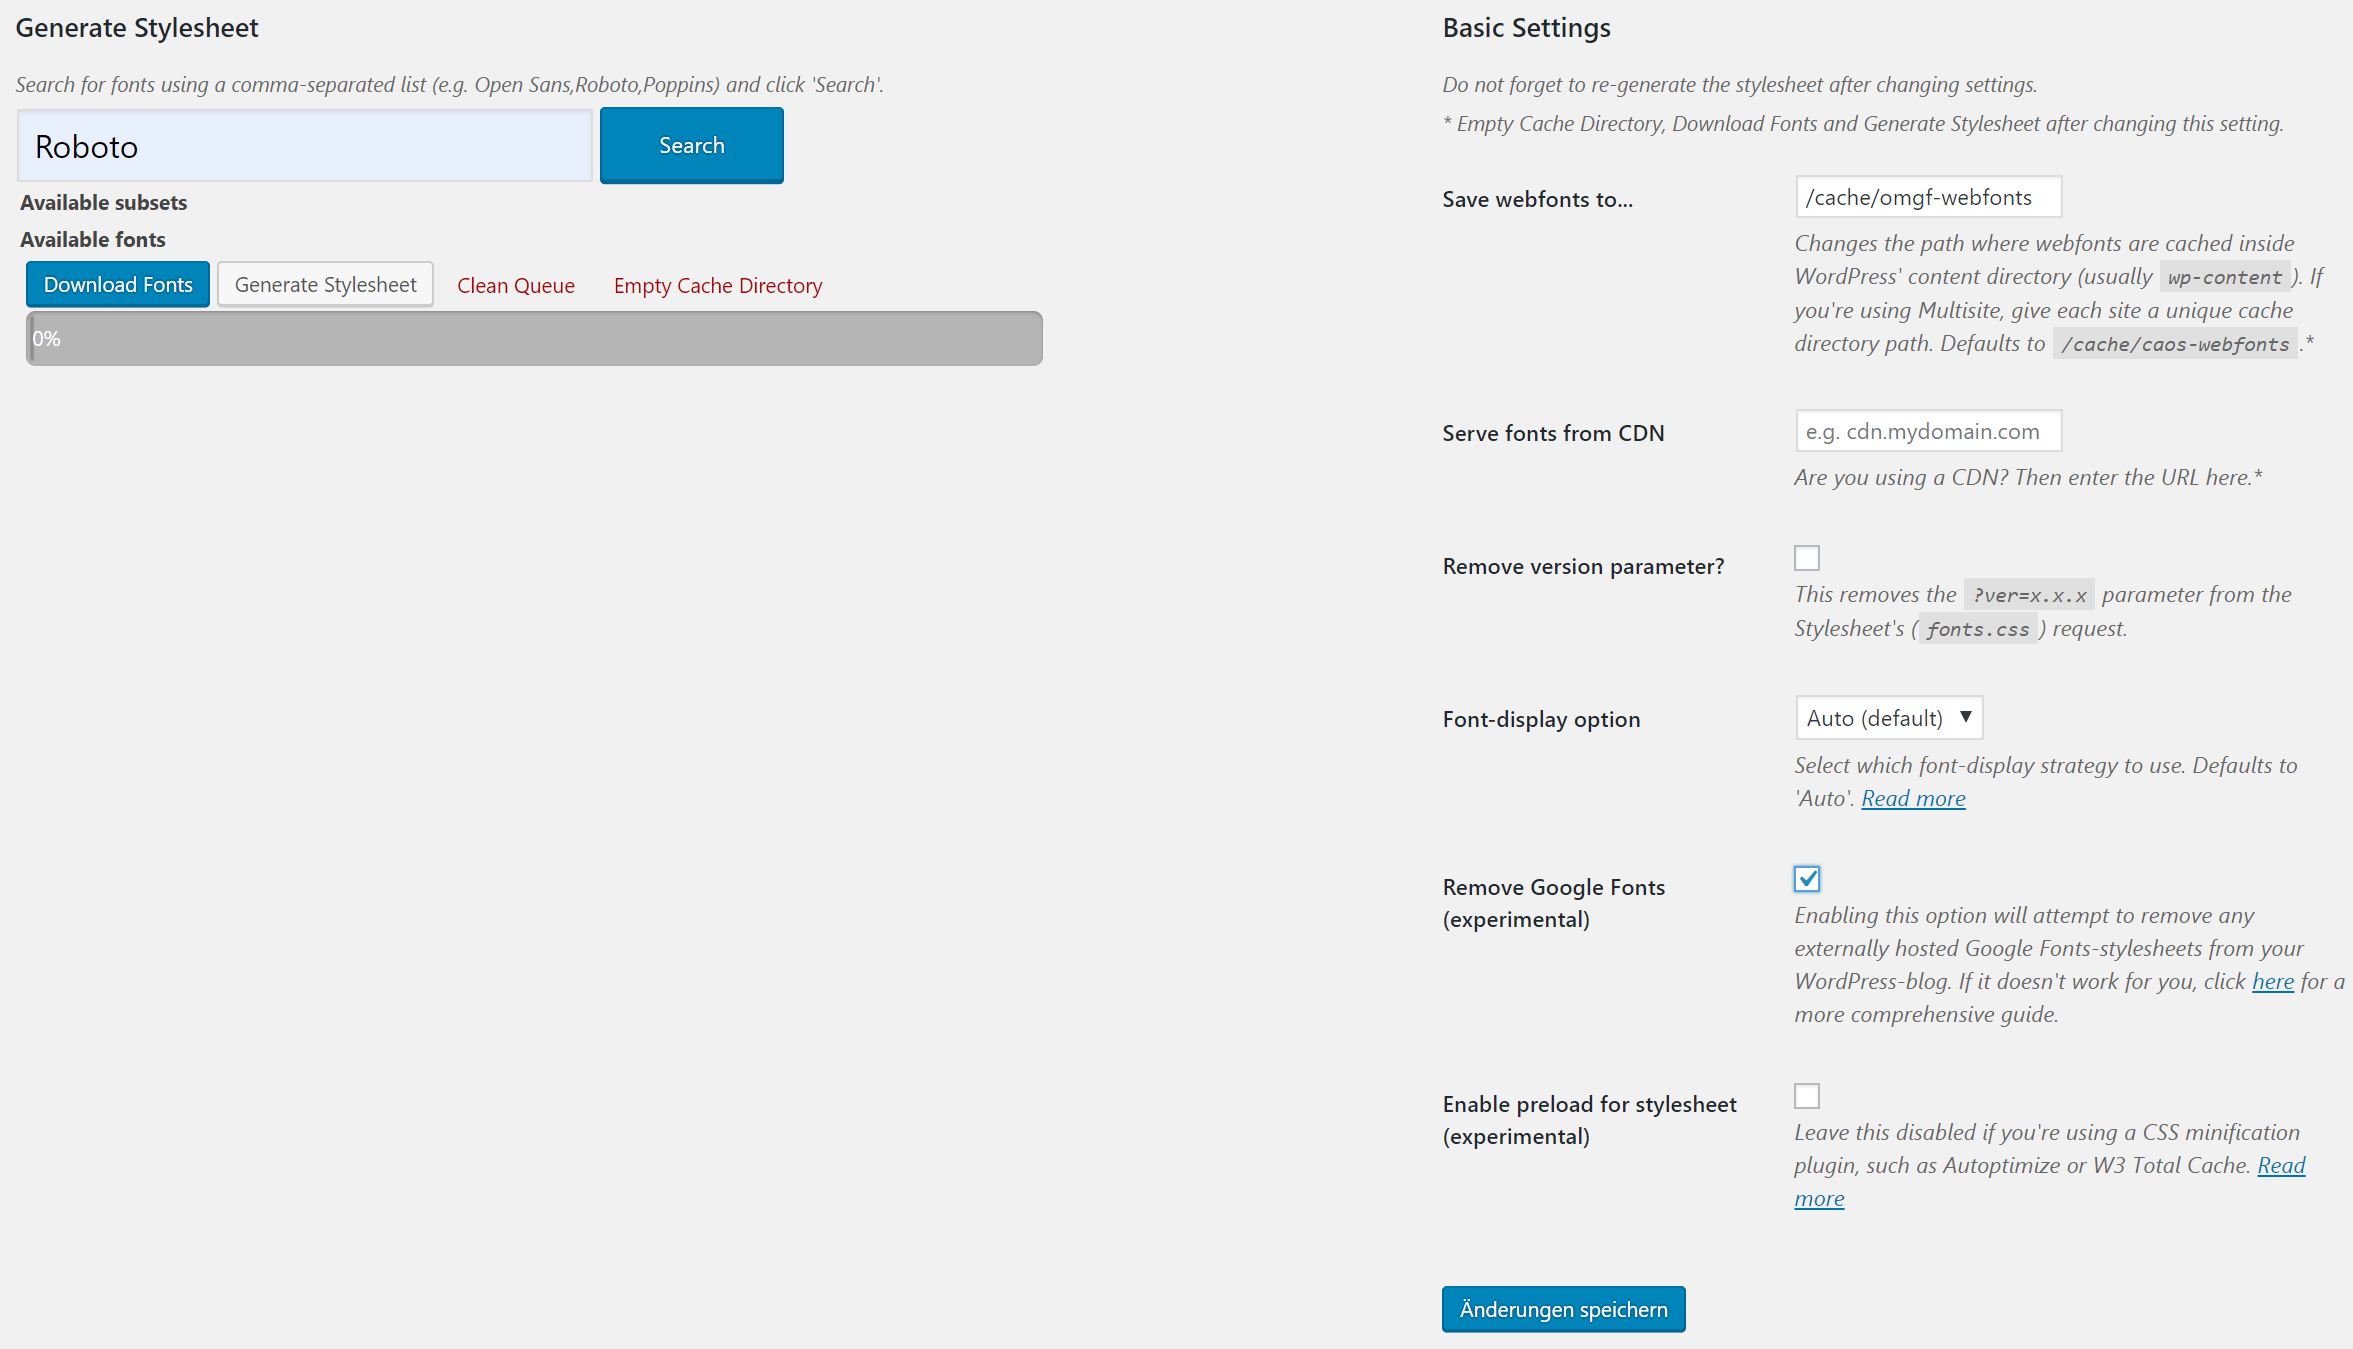
Task: Click Empty Cache Directory link
Action: click(x=717, y=286)
